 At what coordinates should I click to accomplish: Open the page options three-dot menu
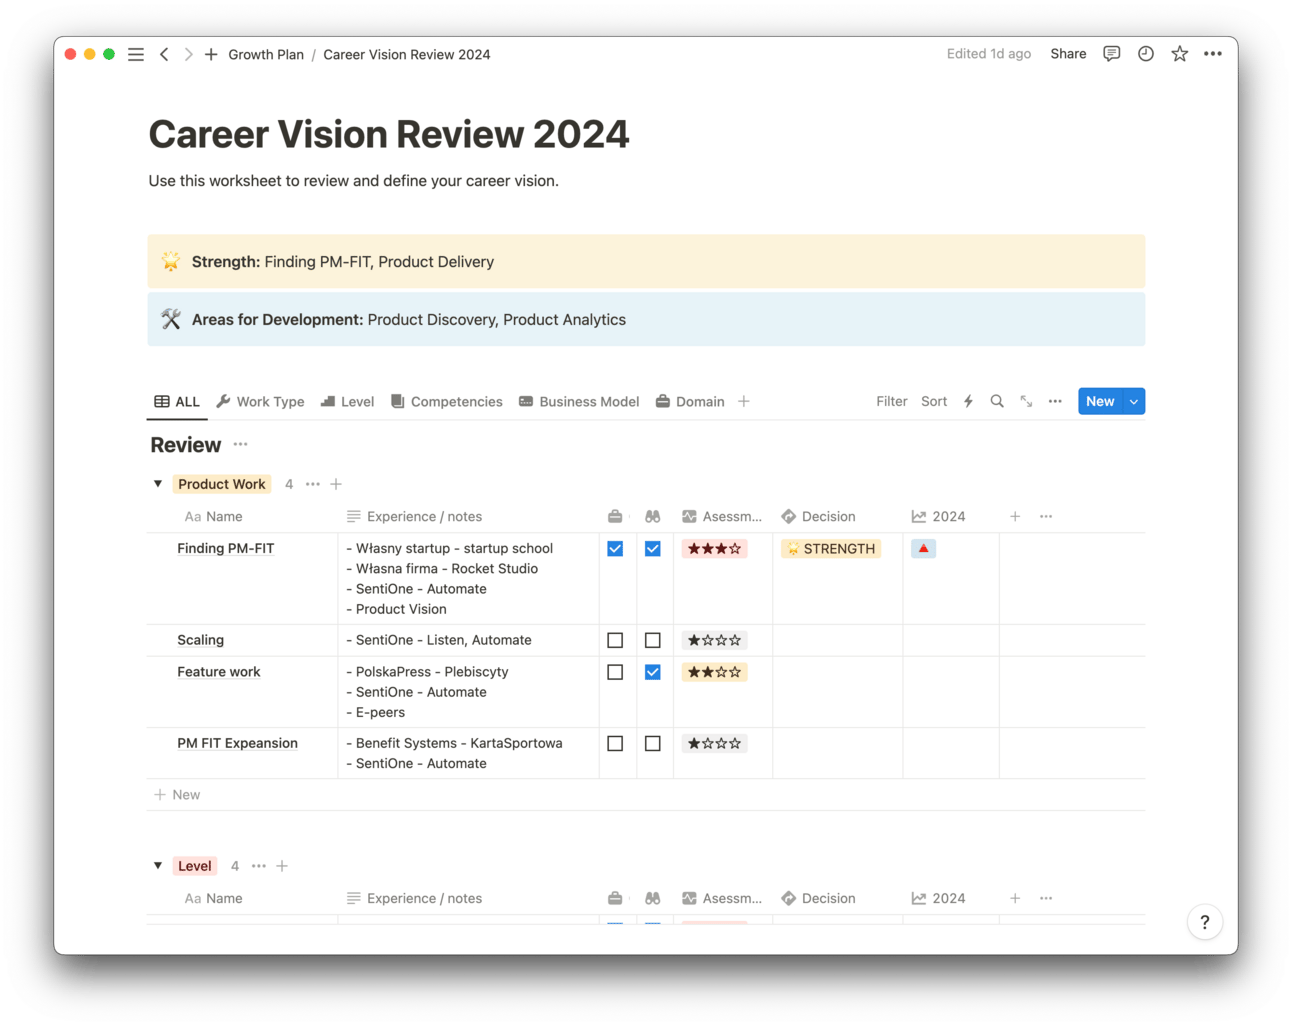[x=1213, y=54]
